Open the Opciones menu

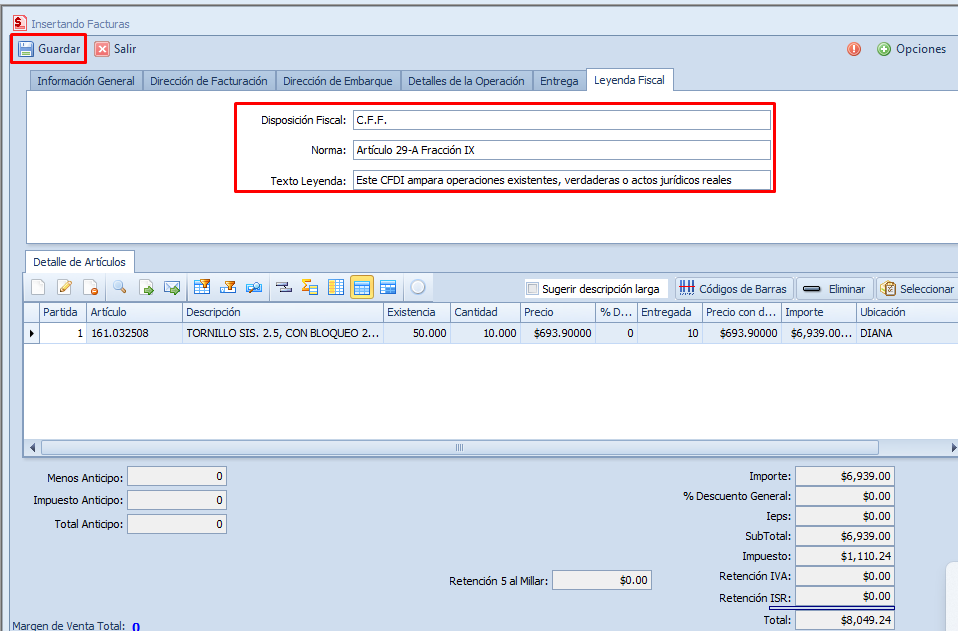pos(911,49)
